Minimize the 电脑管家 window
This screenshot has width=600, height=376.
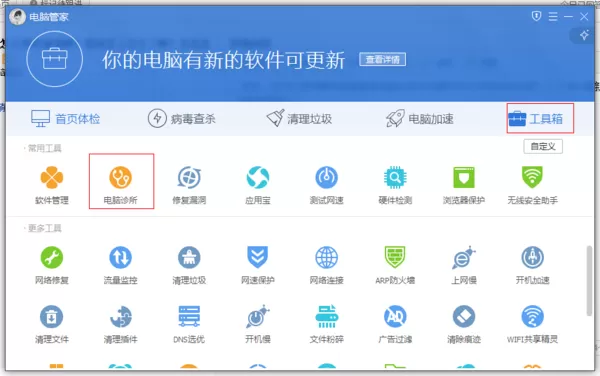click(x=568, y=16)
